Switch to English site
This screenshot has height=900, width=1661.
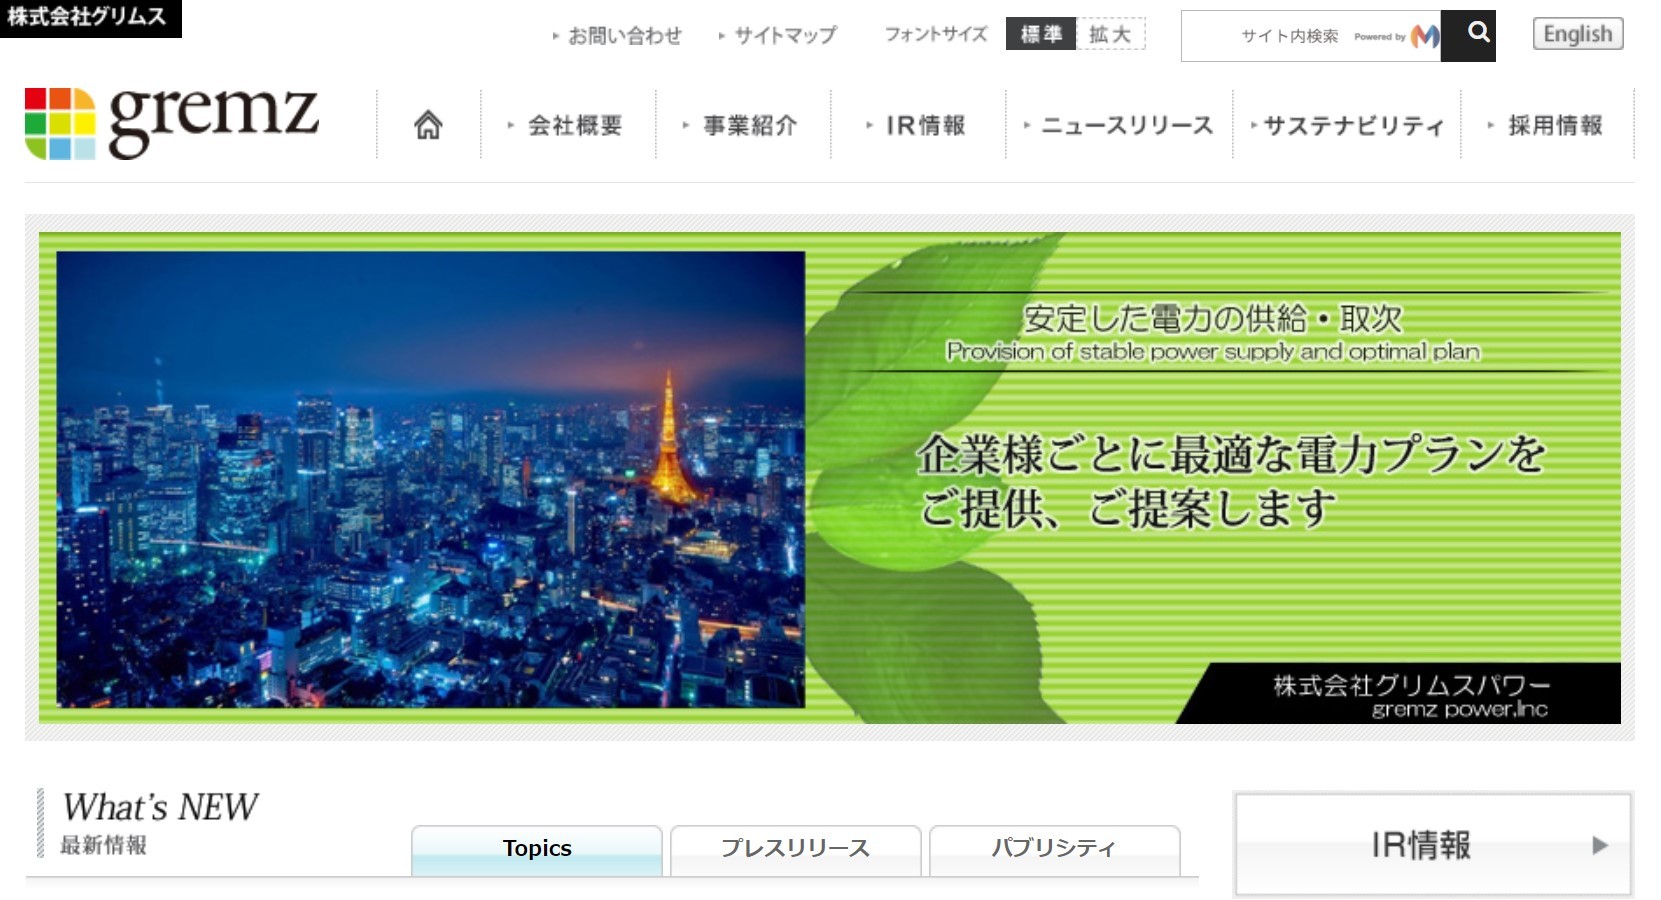point(1578,34)
